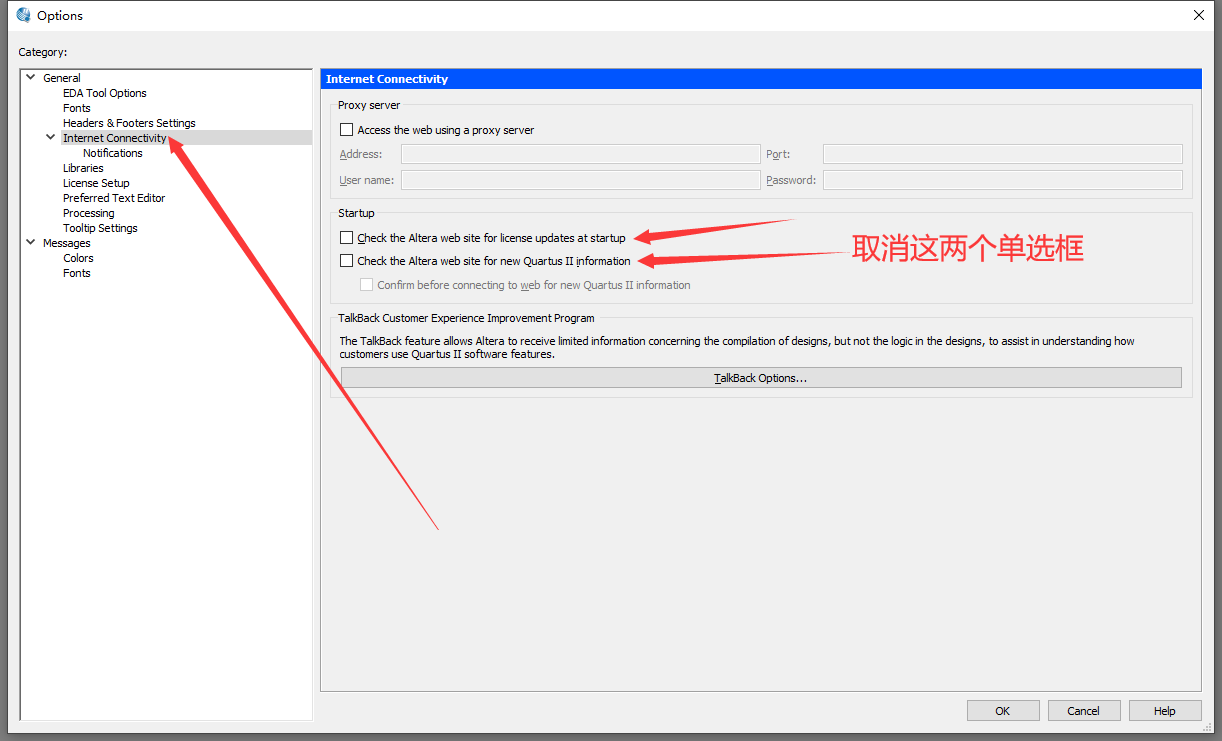Collapse the Messages category tree node
1222x741 pixels.
[31, 242]
